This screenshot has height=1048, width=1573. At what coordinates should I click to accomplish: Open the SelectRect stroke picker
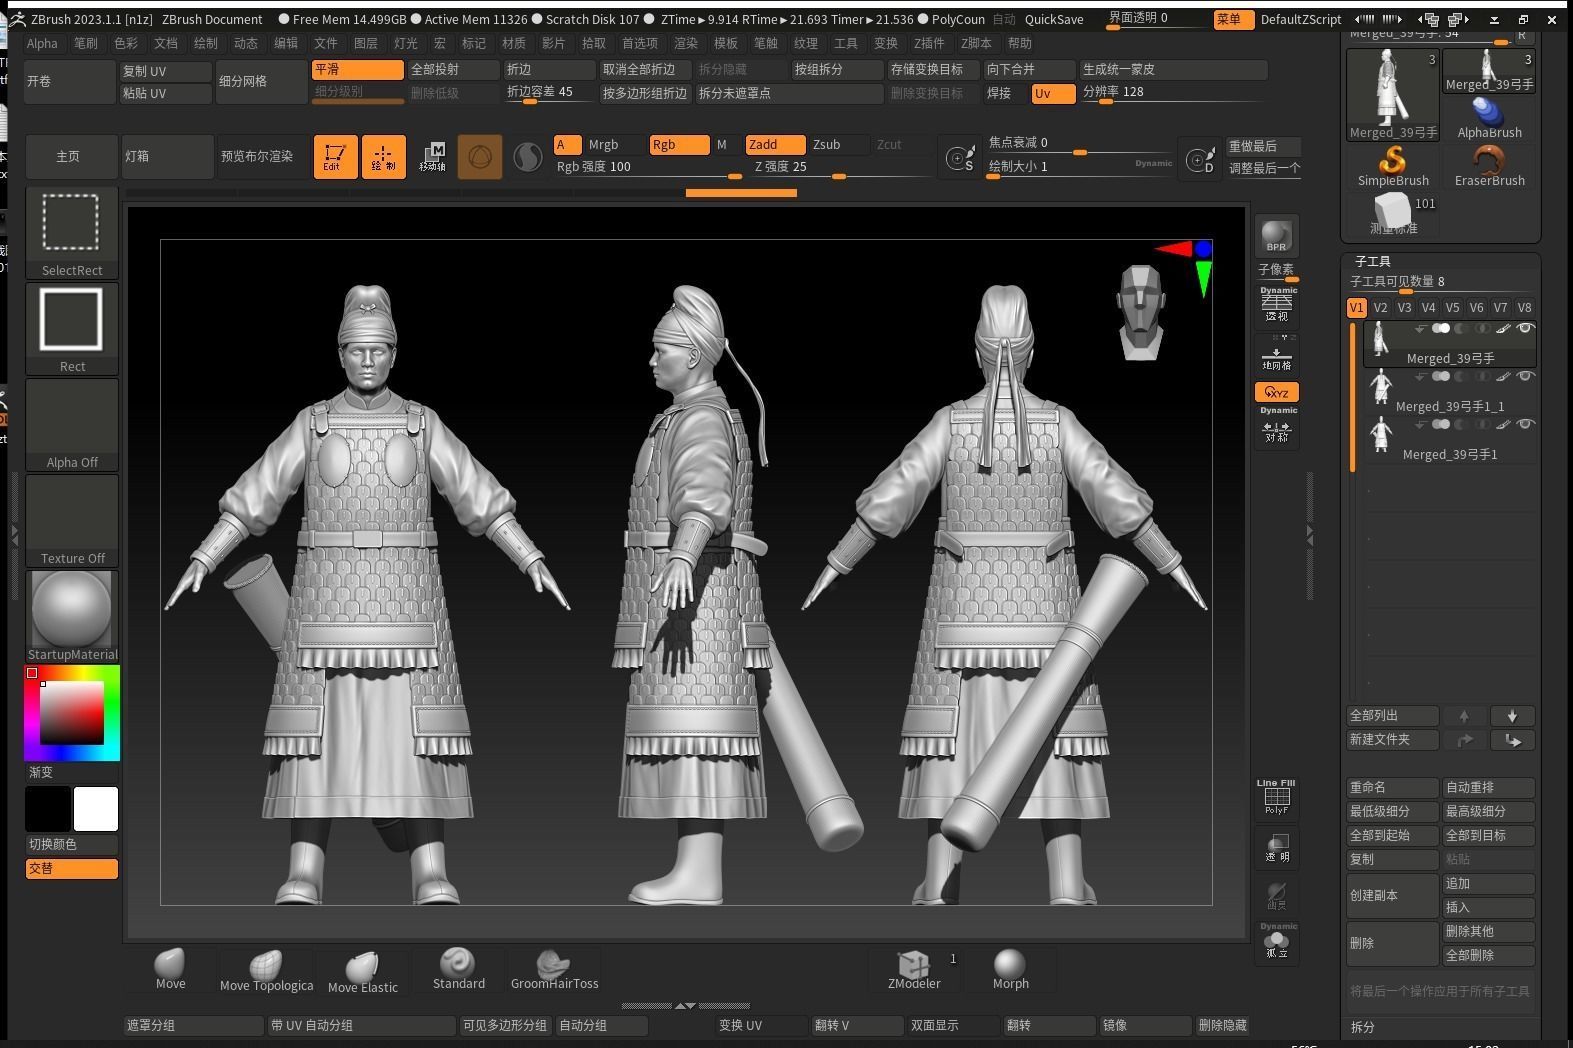pos(72,233)
